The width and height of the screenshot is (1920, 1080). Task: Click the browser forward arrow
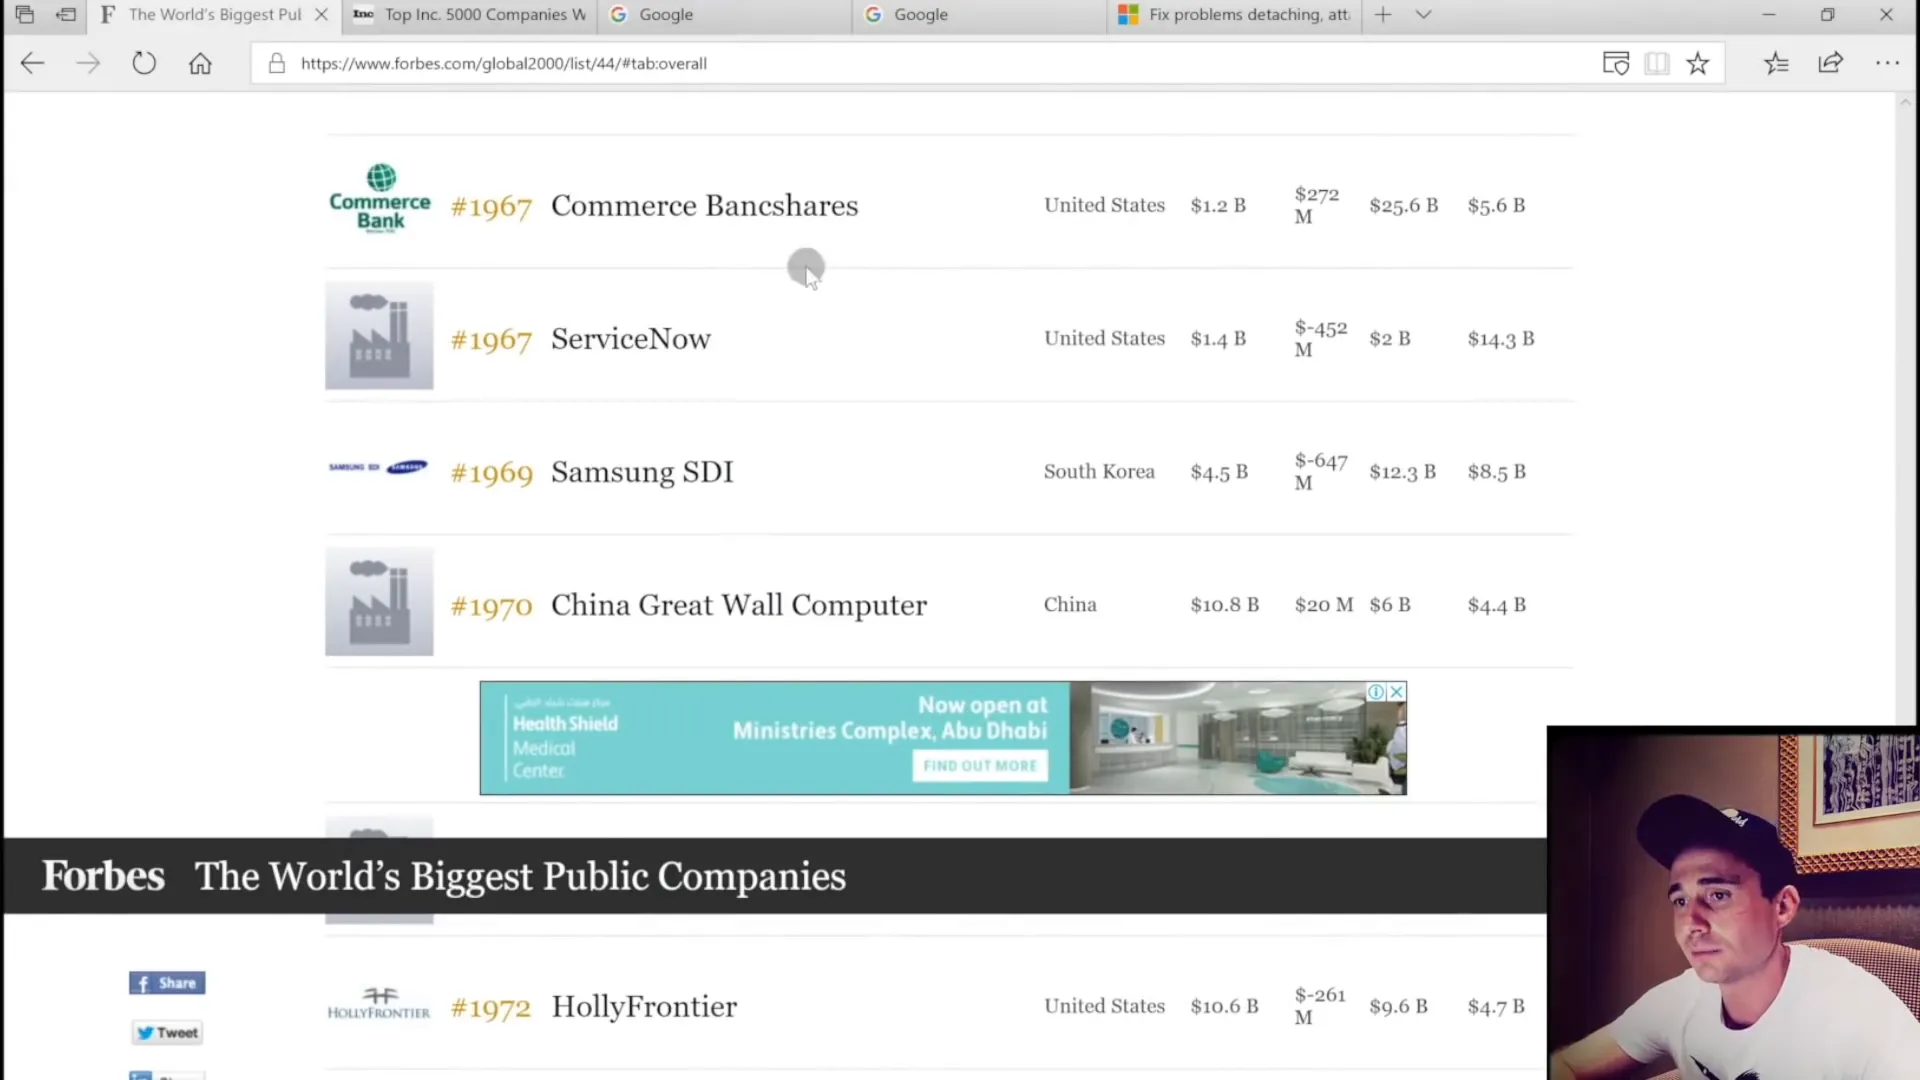[88, 63]
